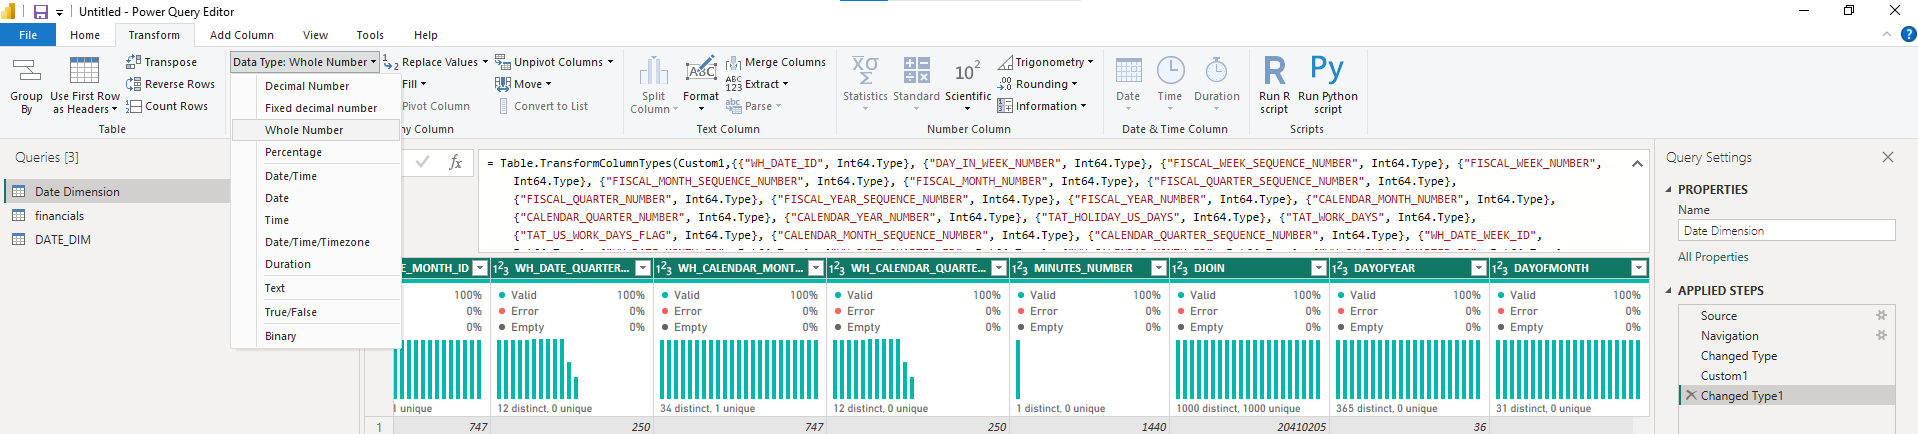The height and width of the screenshot is (434, 1918).
Task: Switch to the Add Column tab
Action: point(241,35)
